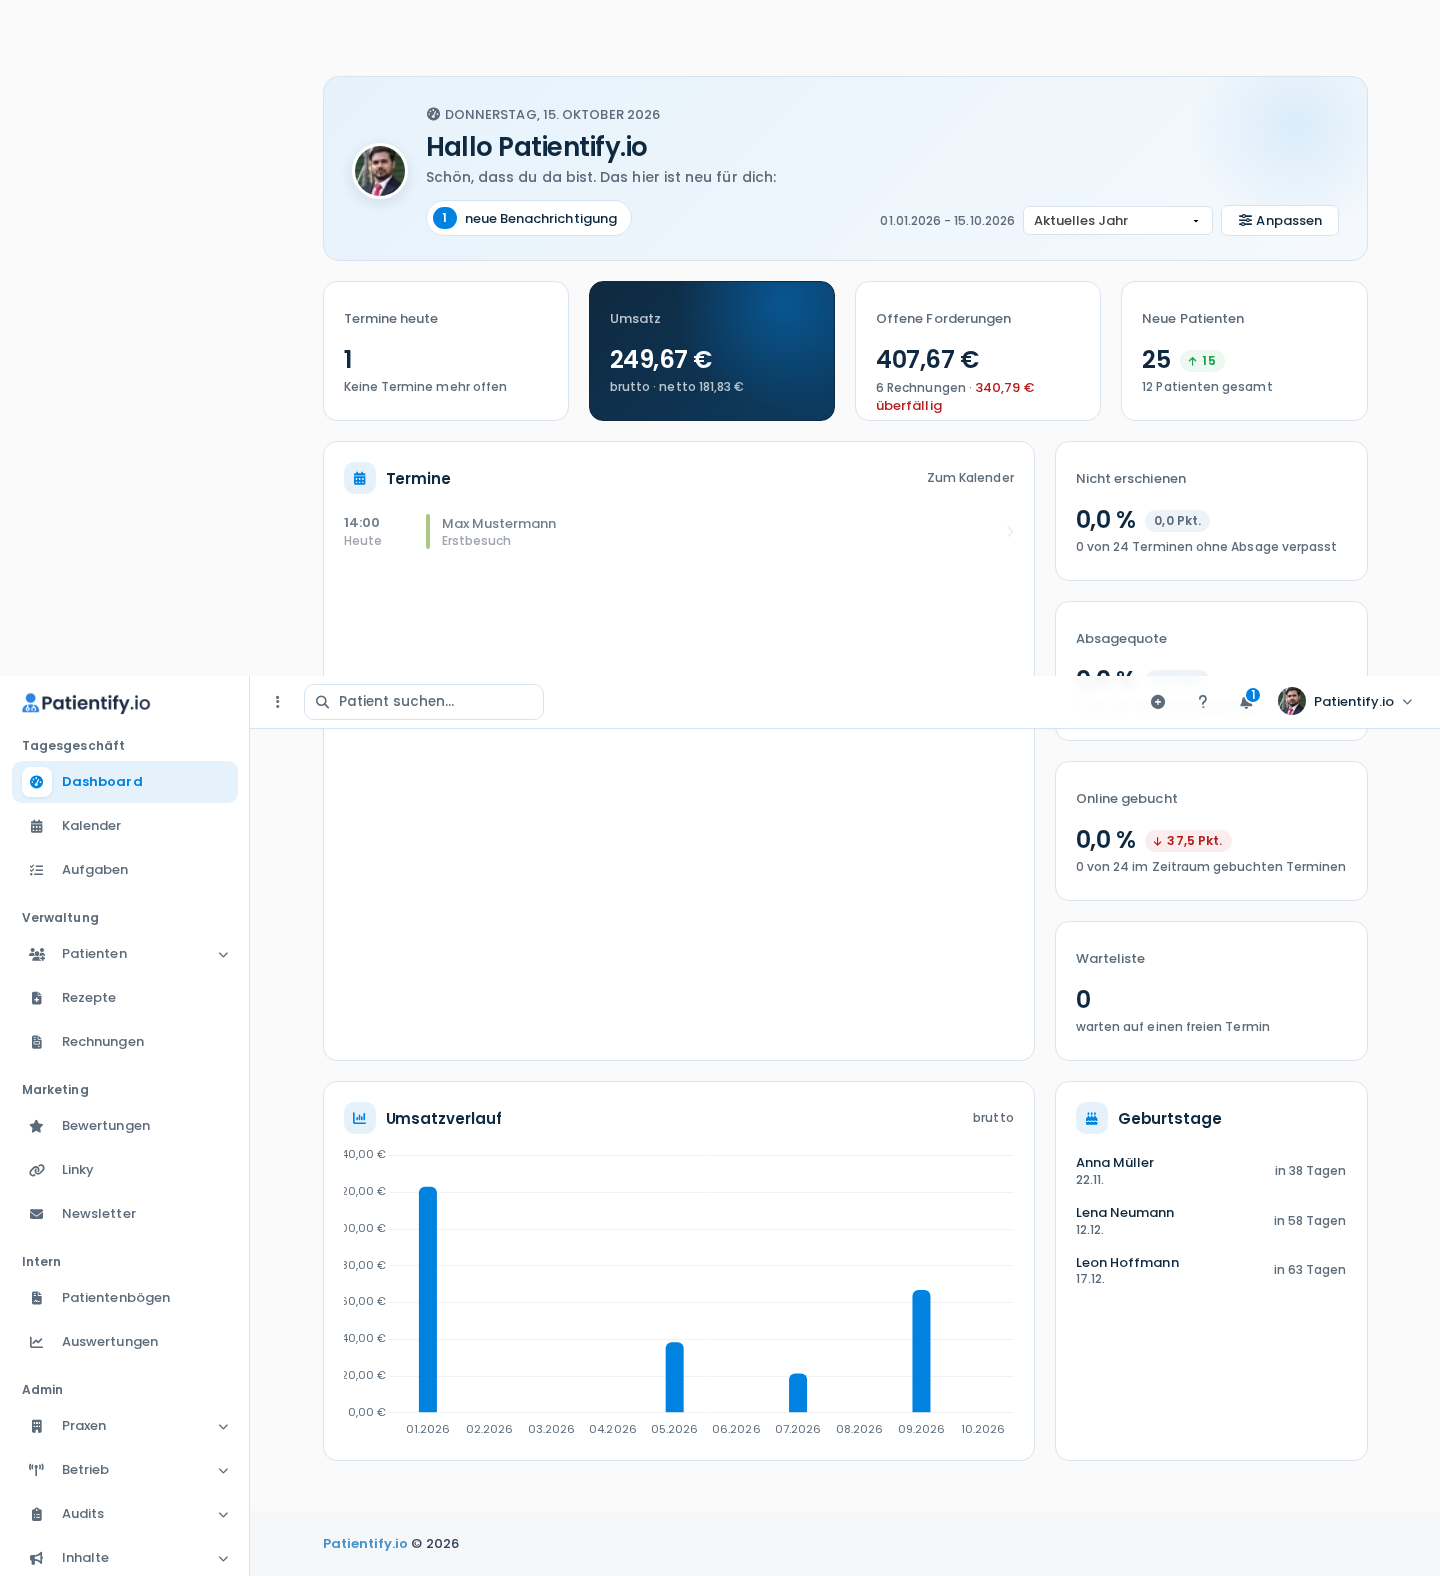Open Auswertungen in the sidebar
Screen dimensions: 1440x1576
pos(125,1342)
